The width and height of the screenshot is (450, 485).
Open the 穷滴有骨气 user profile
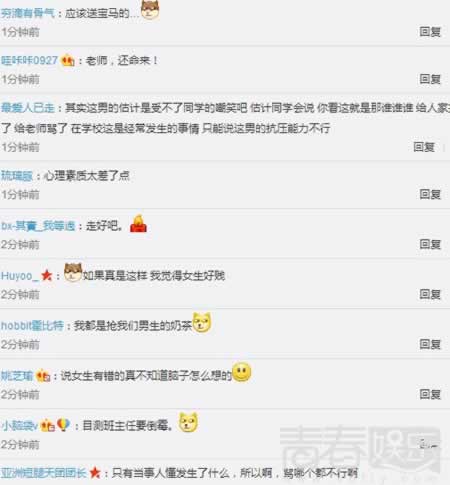[27, 13]
